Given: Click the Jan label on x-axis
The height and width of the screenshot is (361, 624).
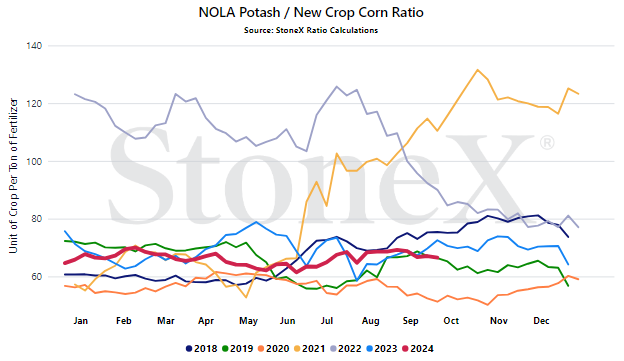Looking at the screenshot, I should (x=80, y=321).
